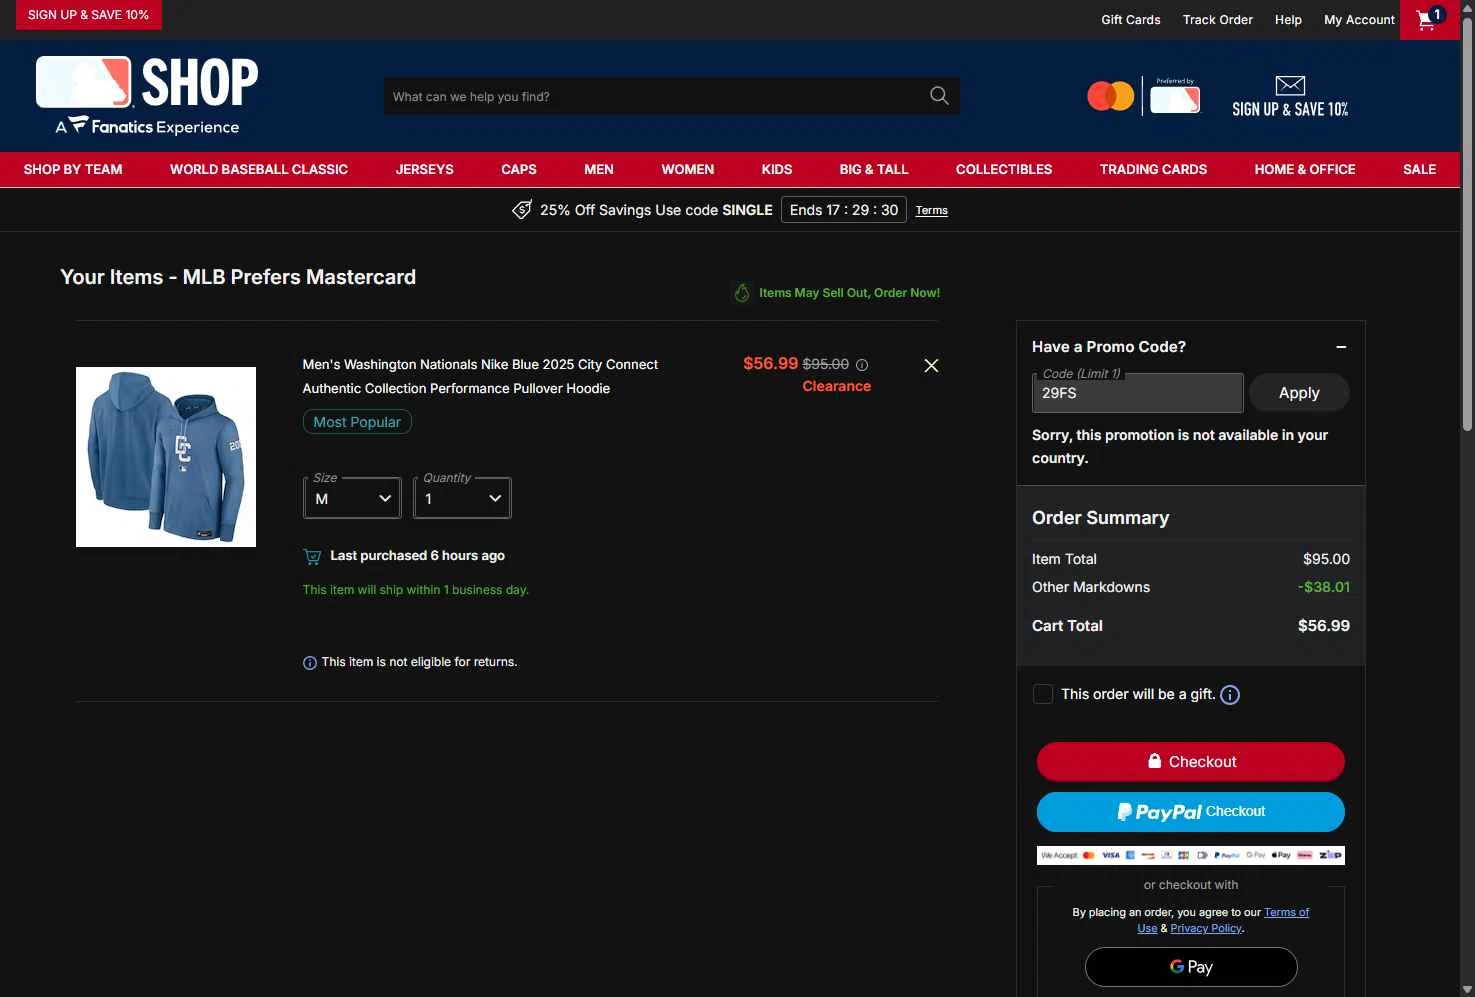Click Other Markdowns -$38.01 value
Viewport: 1475px width, 997px height.
click(1324, 588)
